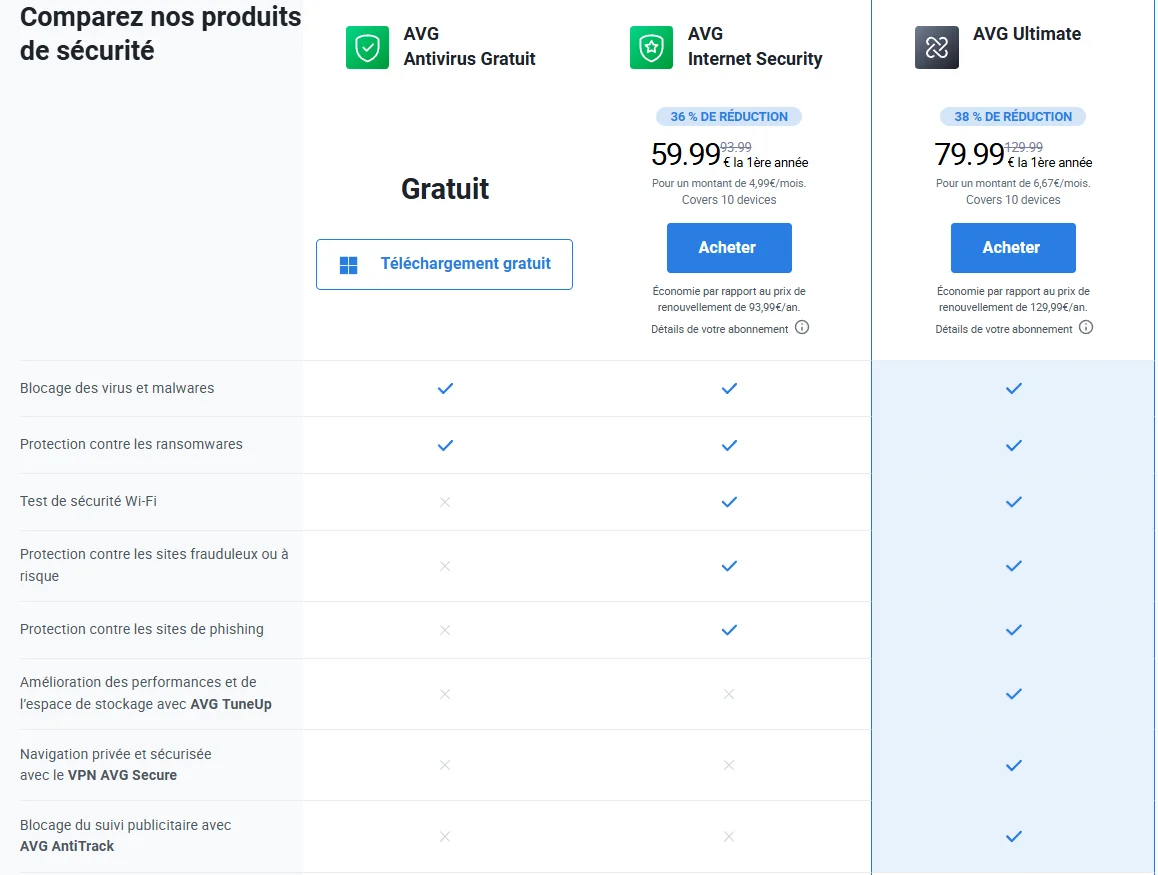The image size is (1158, 875).
Task: Click the AVG Ultimate product title
Action: tap(1027, 34)
